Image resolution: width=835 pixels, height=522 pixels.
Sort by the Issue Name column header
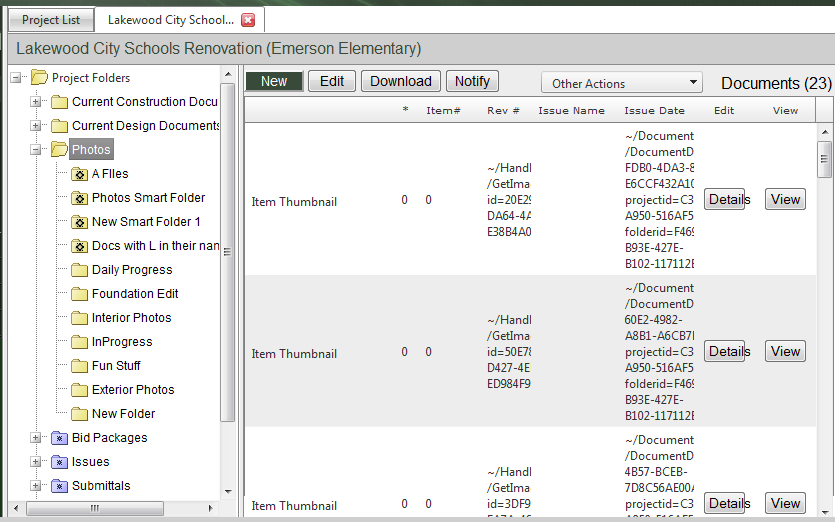coord(571,111)
